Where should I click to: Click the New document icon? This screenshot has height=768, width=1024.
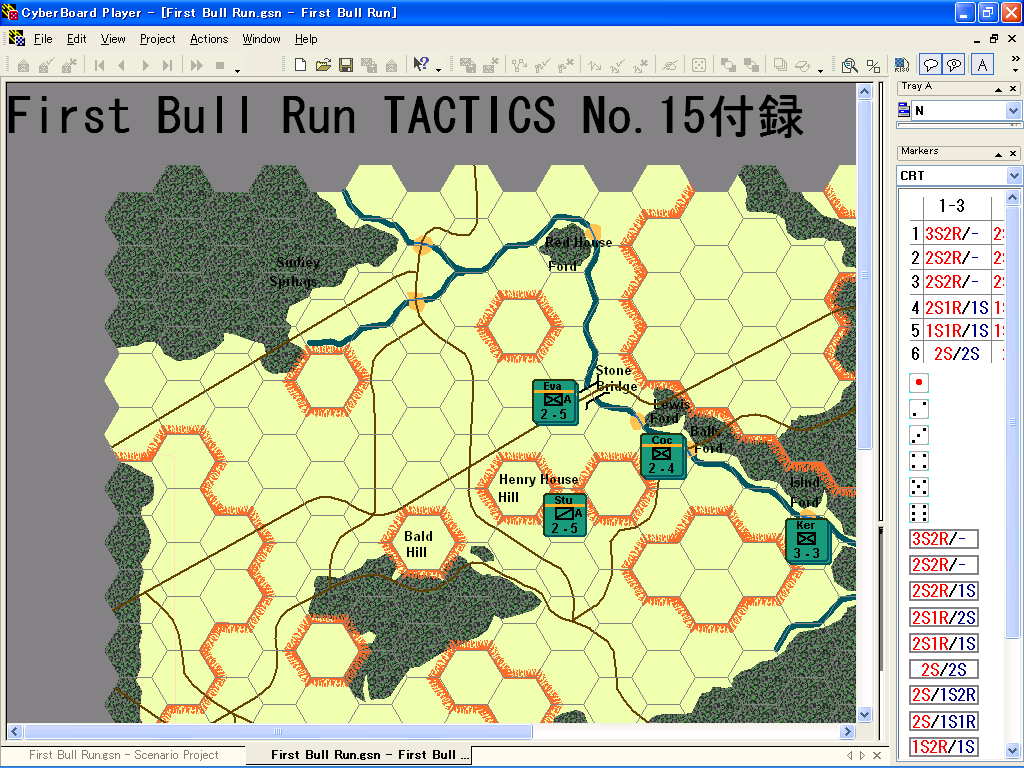300,65
